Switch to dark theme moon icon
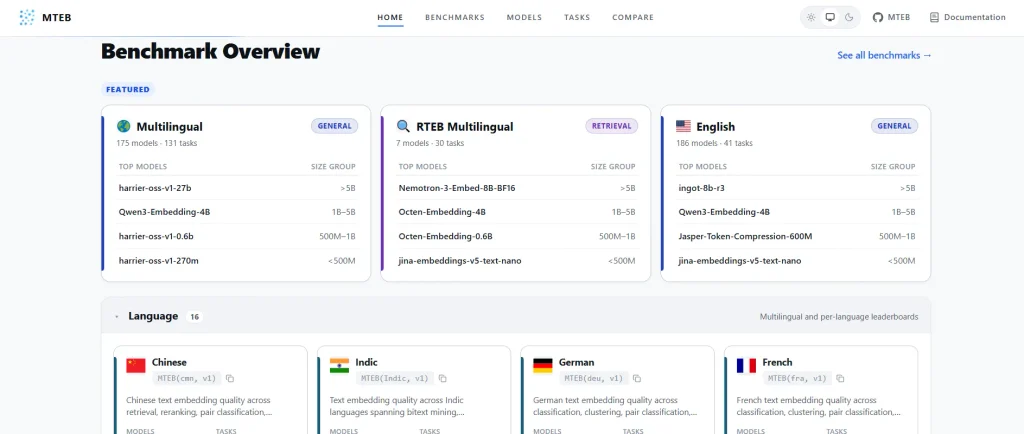The height and width of the screenshot is (434, 1024). pyautogui.click(x=849, y=18)
